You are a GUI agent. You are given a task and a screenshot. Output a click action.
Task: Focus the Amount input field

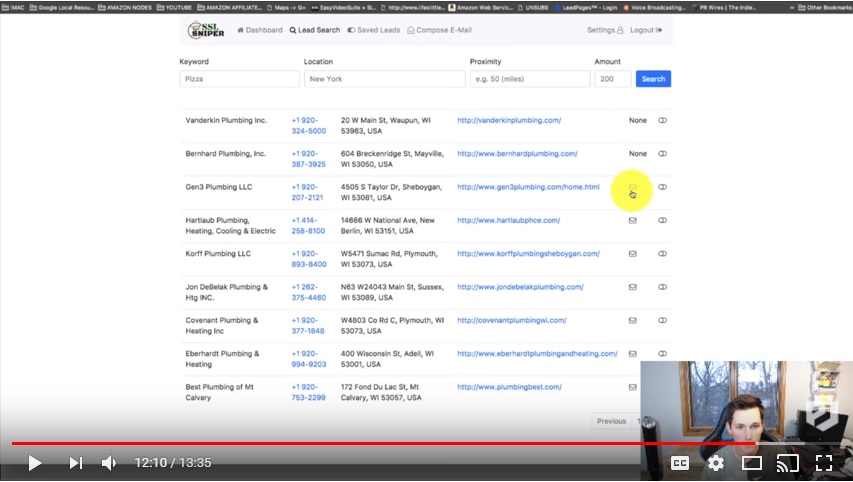click(x=613, y=79)
